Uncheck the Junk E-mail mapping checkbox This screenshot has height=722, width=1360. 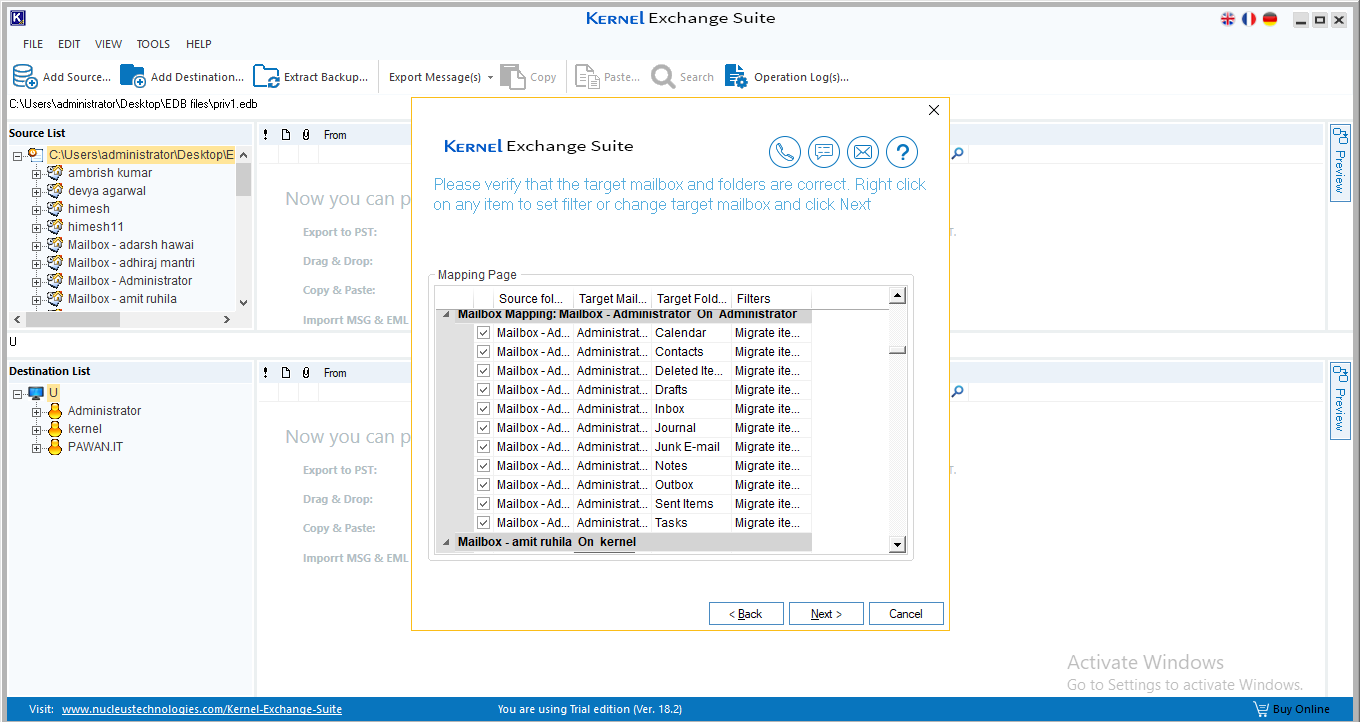click(484, 447)
